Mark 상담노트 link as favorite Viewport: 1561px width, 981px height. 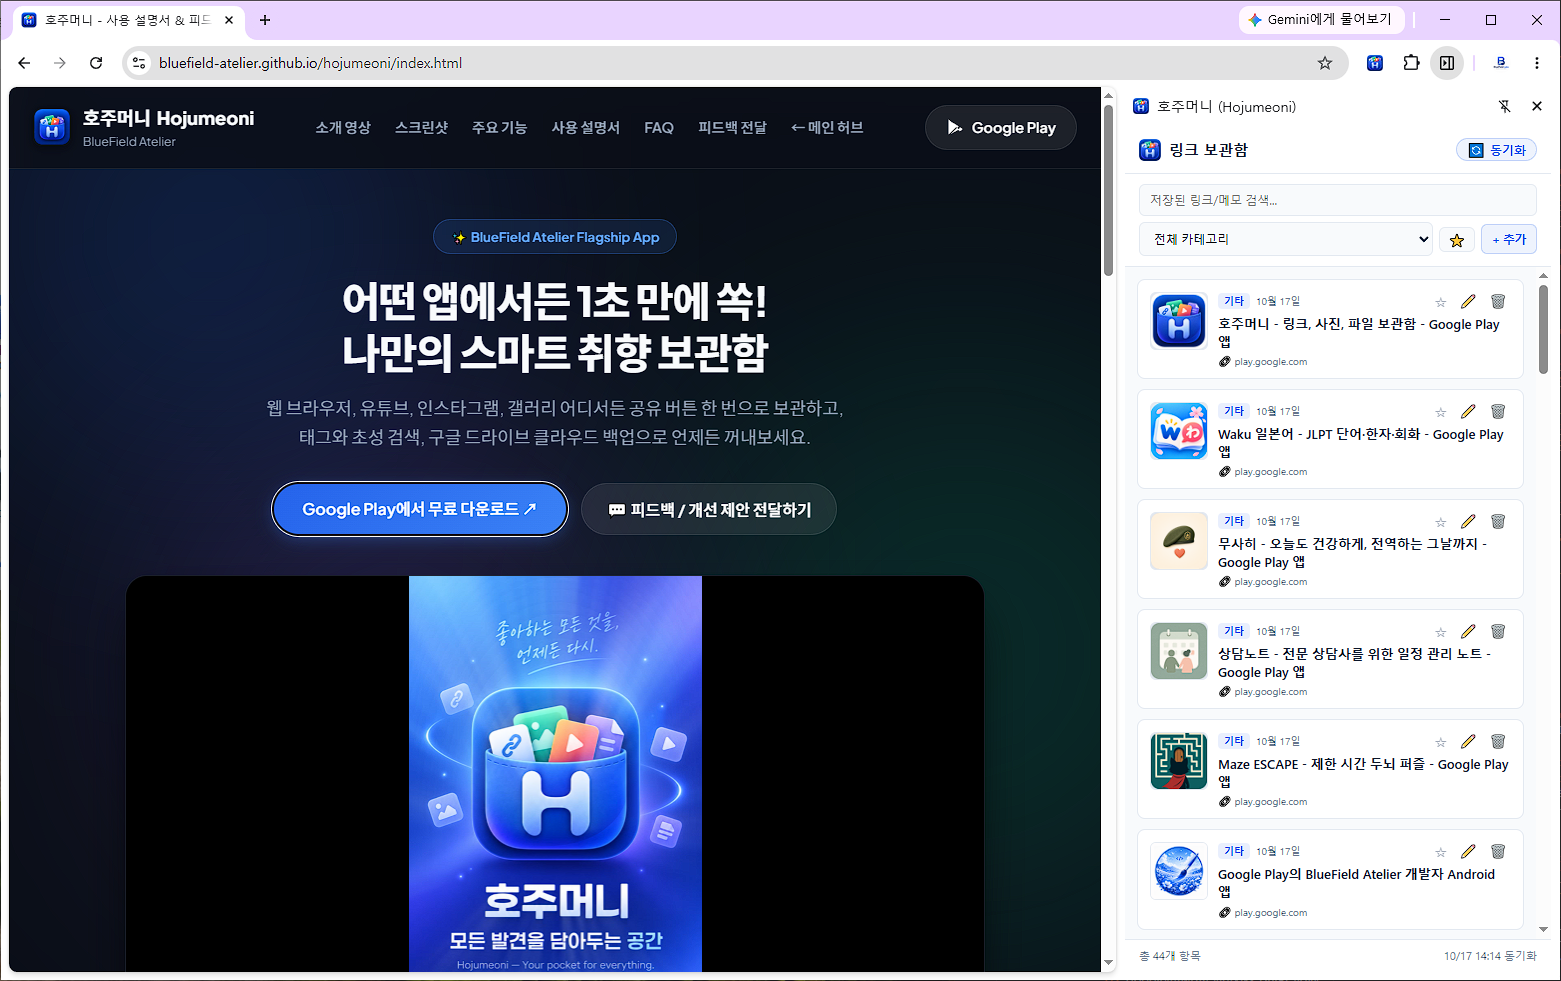coord(1440,632)
